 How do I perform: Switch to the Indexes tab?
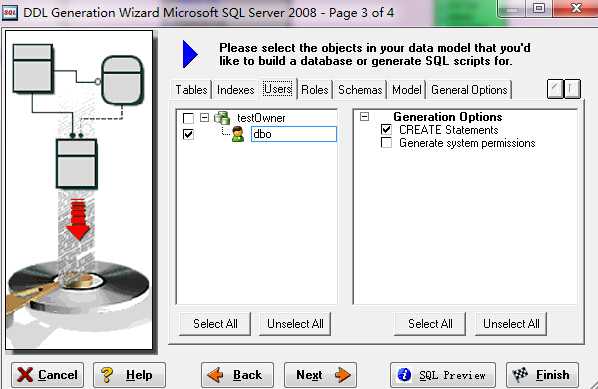click(235, 90)
